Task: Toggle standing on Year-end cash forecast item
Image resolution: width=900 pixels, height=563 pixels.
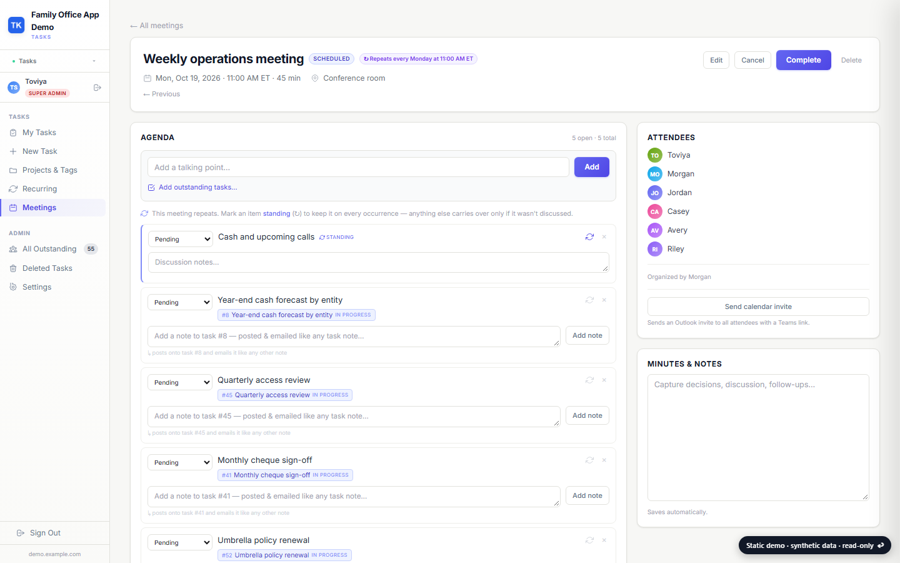Action: coord(589,300)
